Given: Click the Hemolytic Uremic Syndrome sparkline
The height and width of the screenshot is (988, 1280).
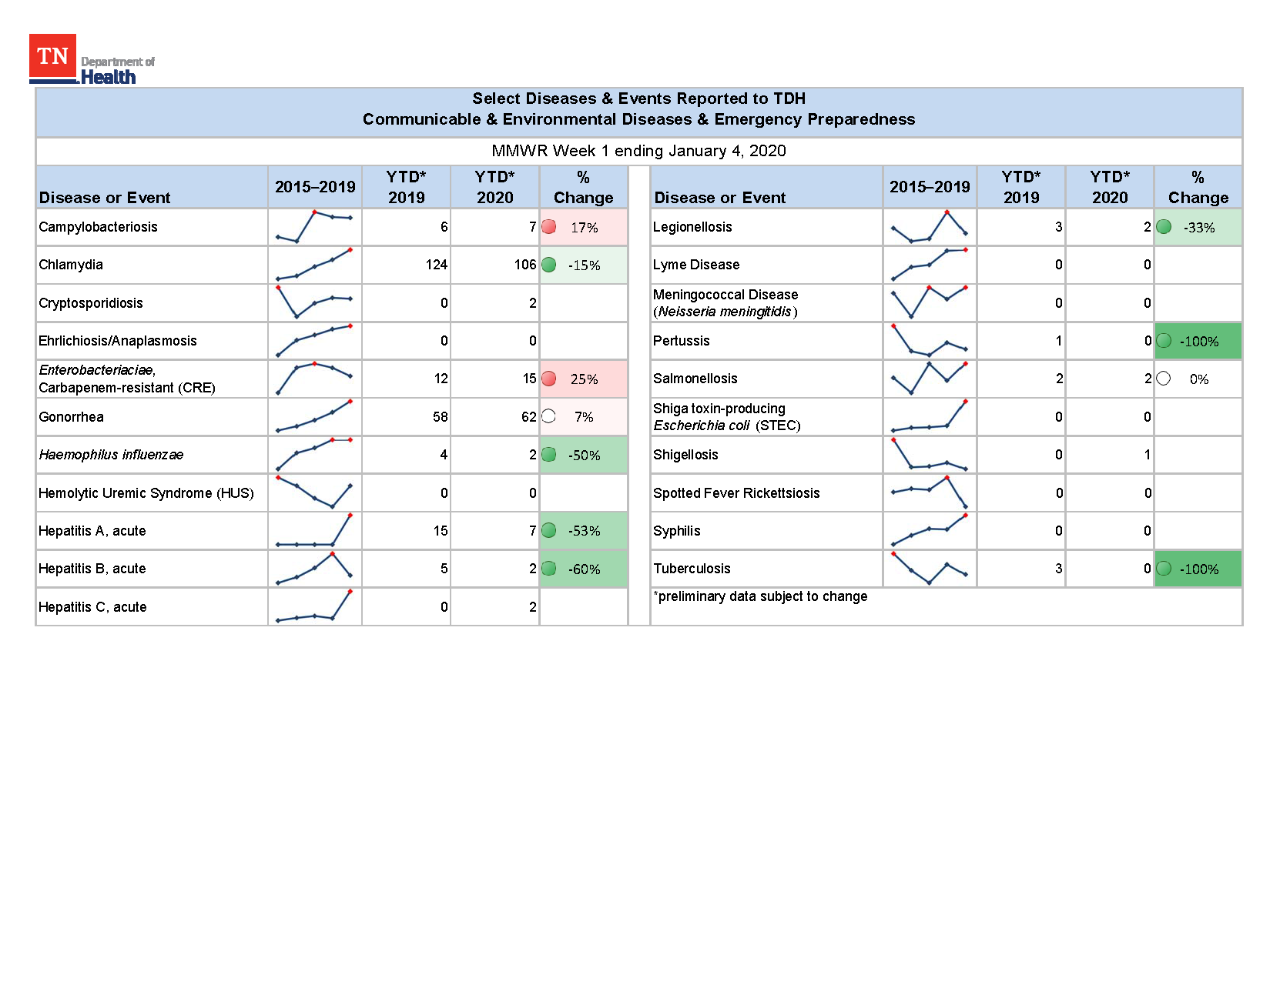Looking at the screenshot, I should 314,493.
